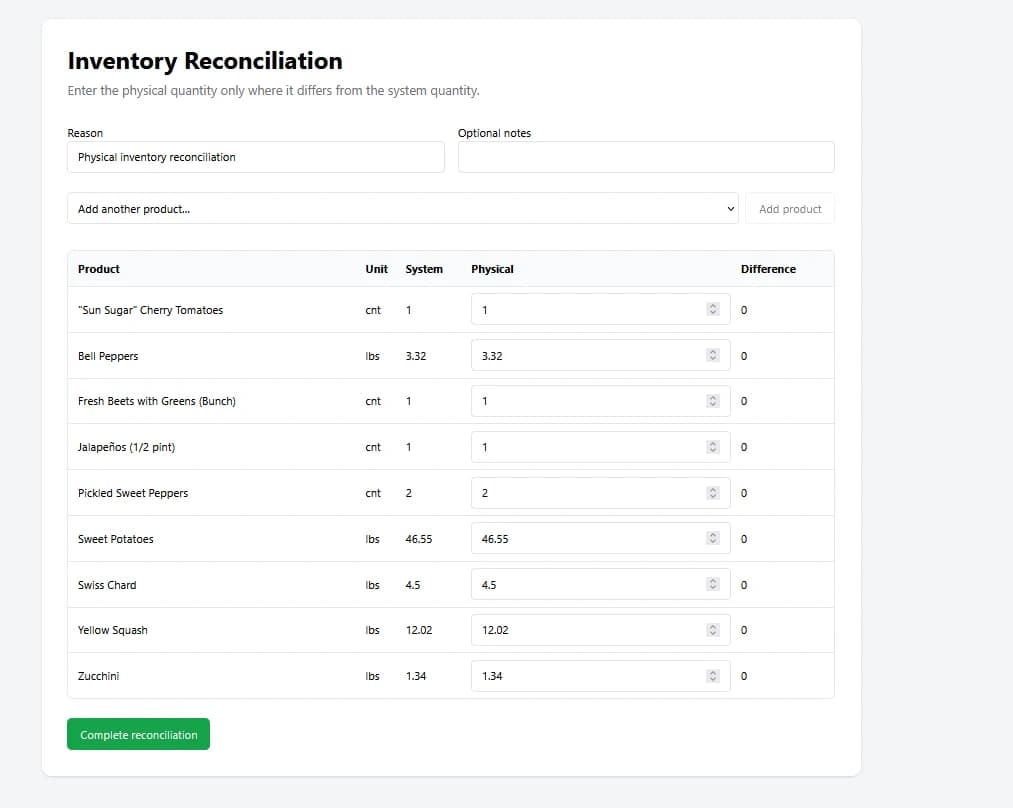Click the system quantity 1.34 for Zucchini

click(415, 676)
